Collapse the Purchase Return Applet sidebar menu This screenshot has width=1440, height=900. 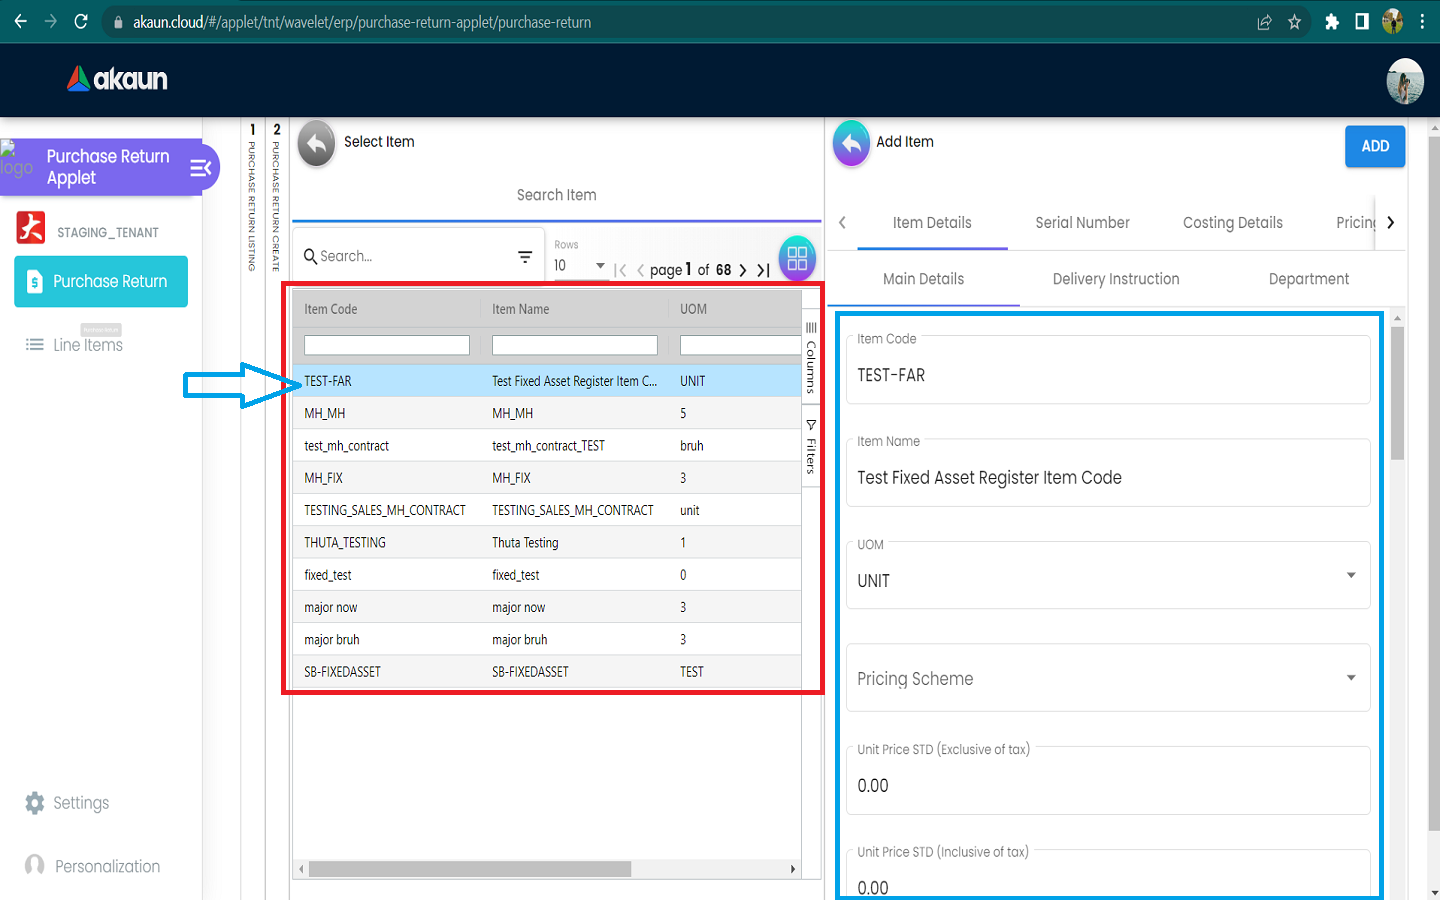pyautogui.click(x=201, y=168)
